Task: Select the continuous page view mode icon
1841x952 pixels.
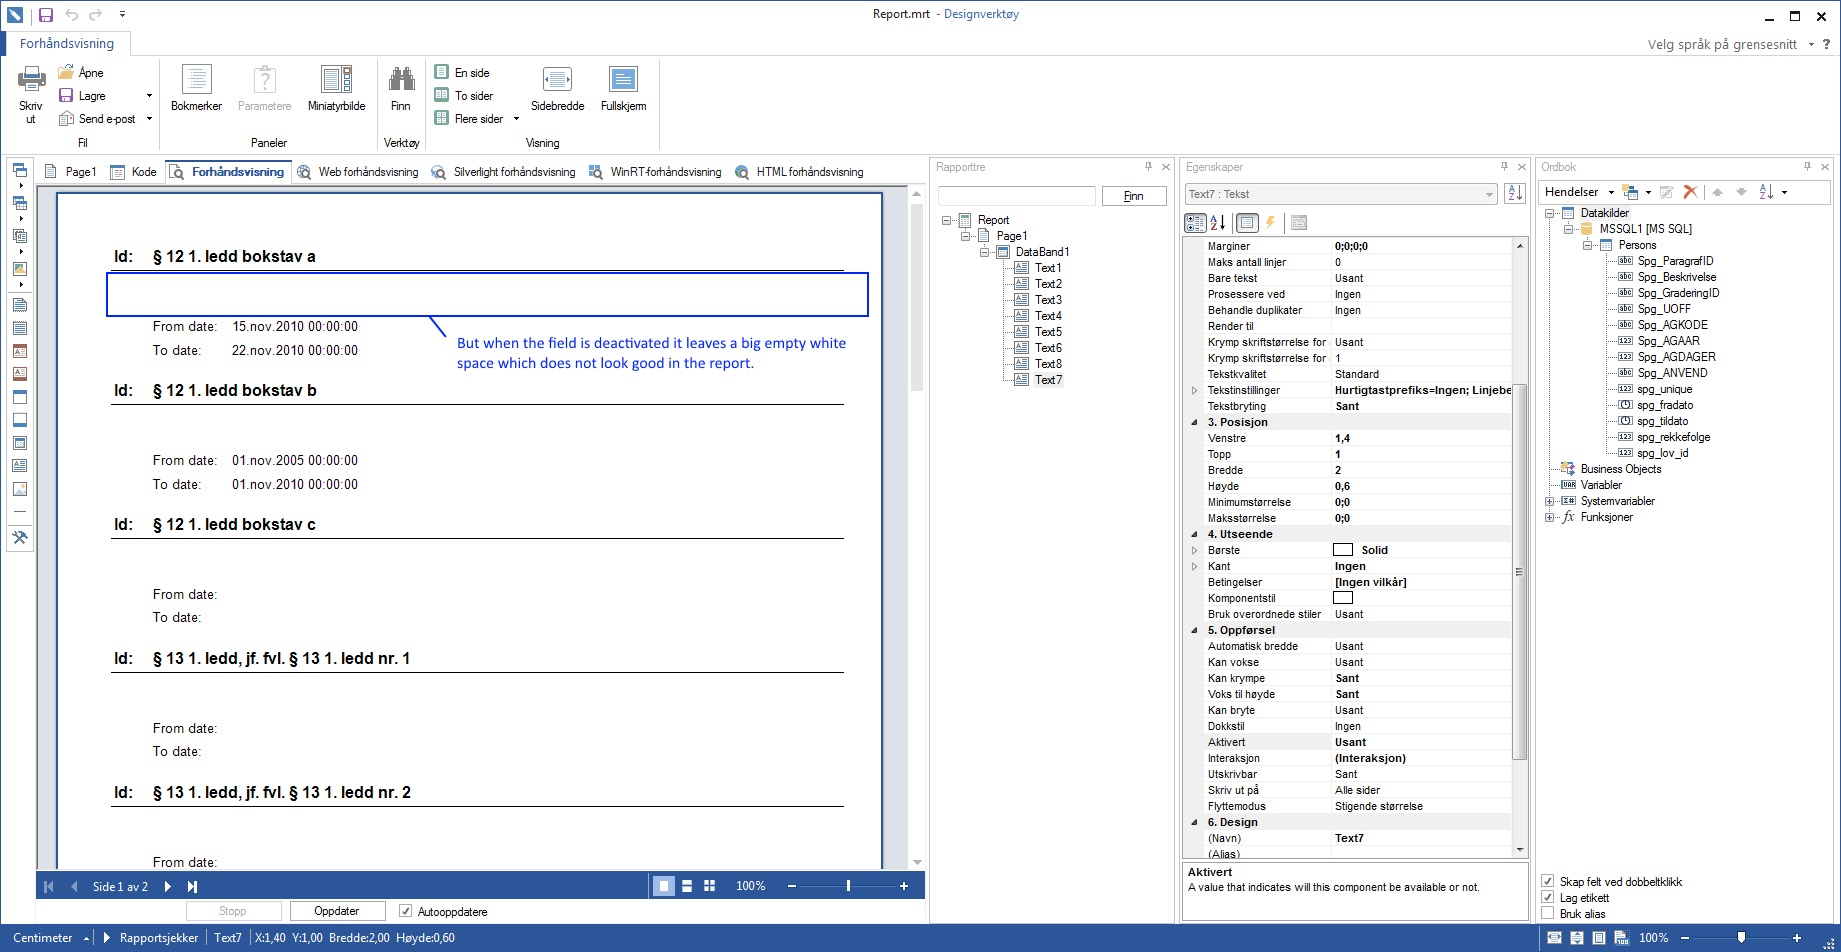Action: click(687, 886)
